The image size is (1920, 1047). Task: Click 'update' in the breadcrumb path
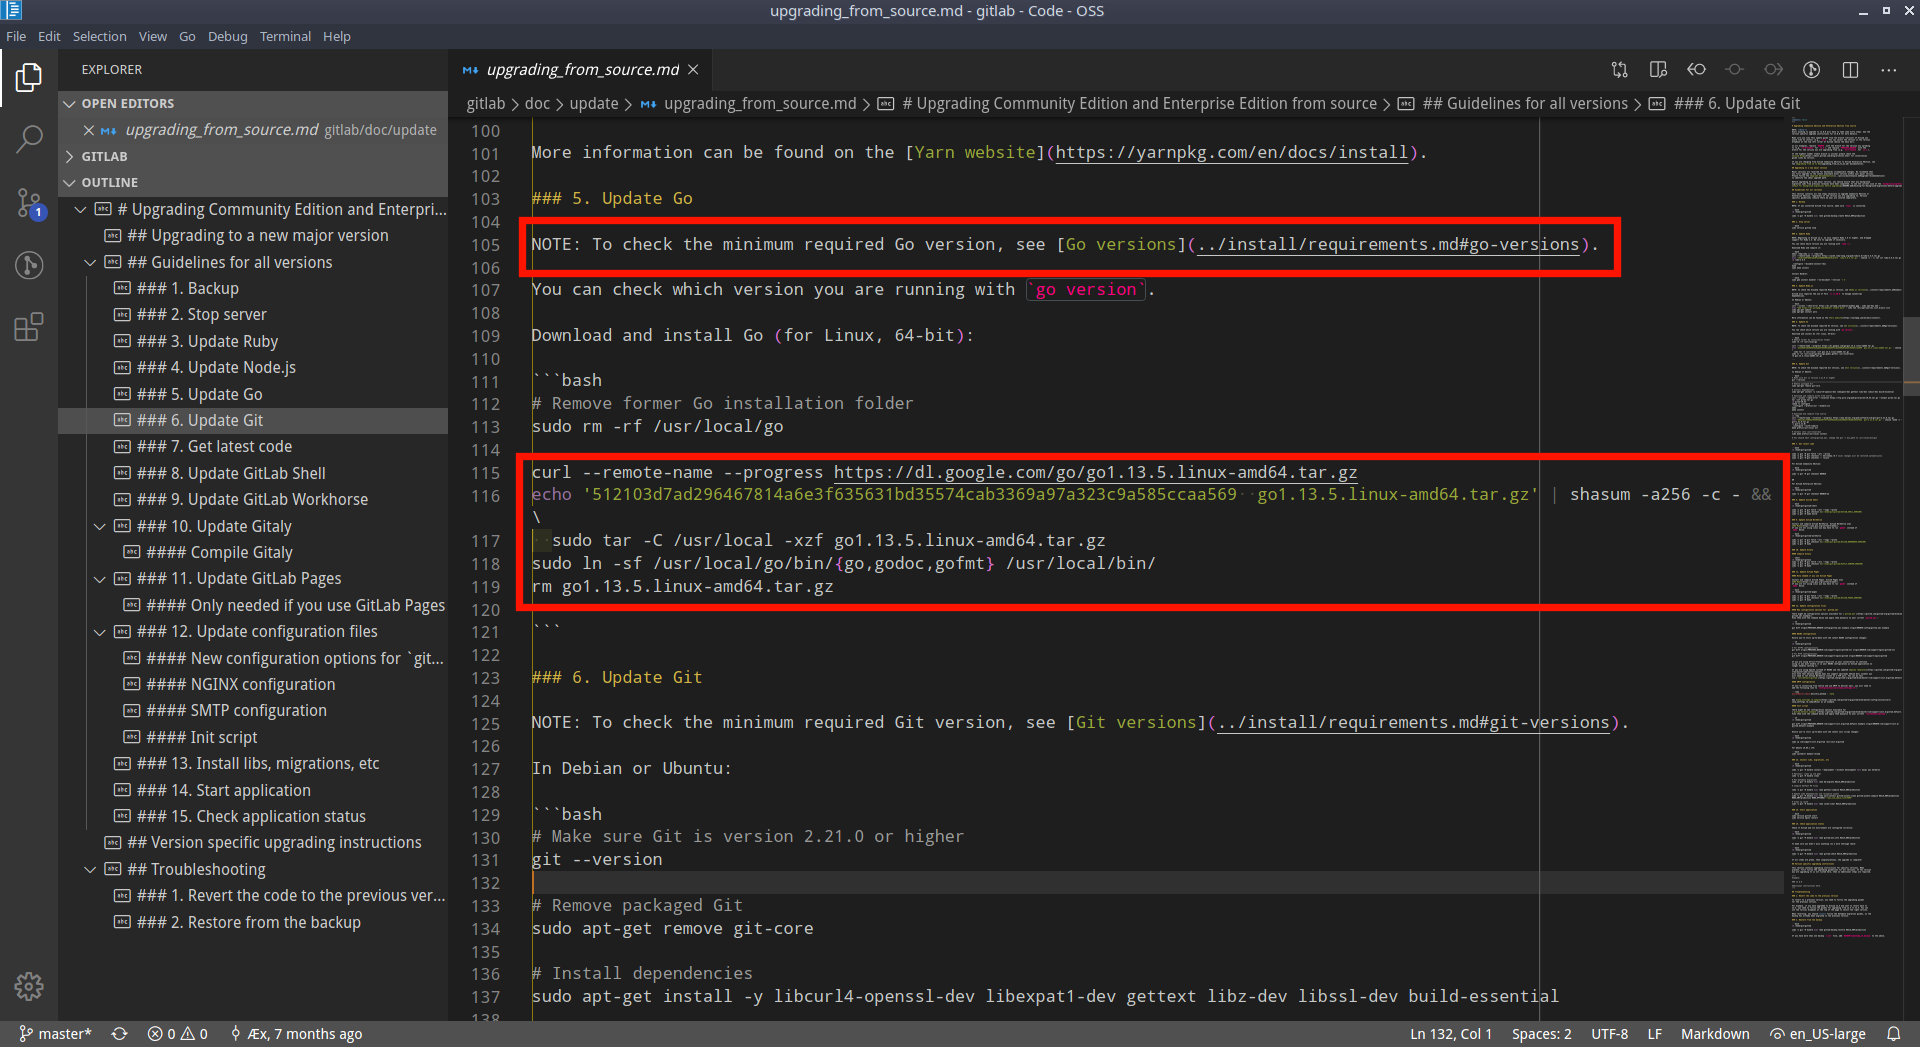(x=594, y=104)
